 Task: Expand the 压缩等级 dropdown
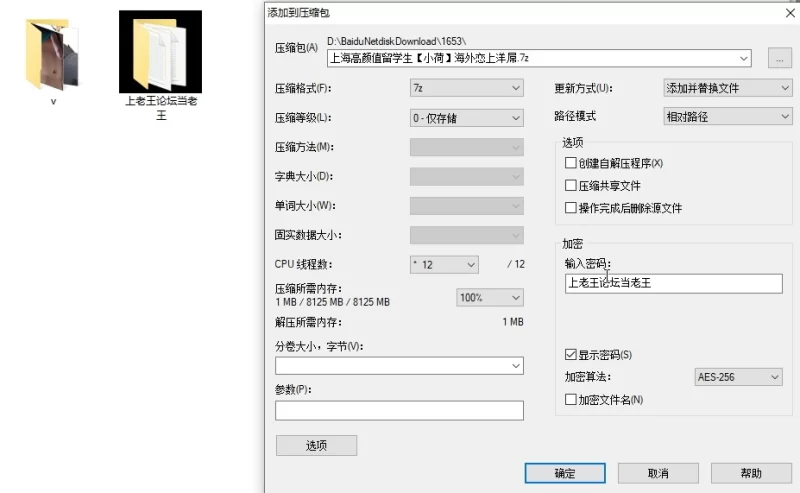pos(466,118)
